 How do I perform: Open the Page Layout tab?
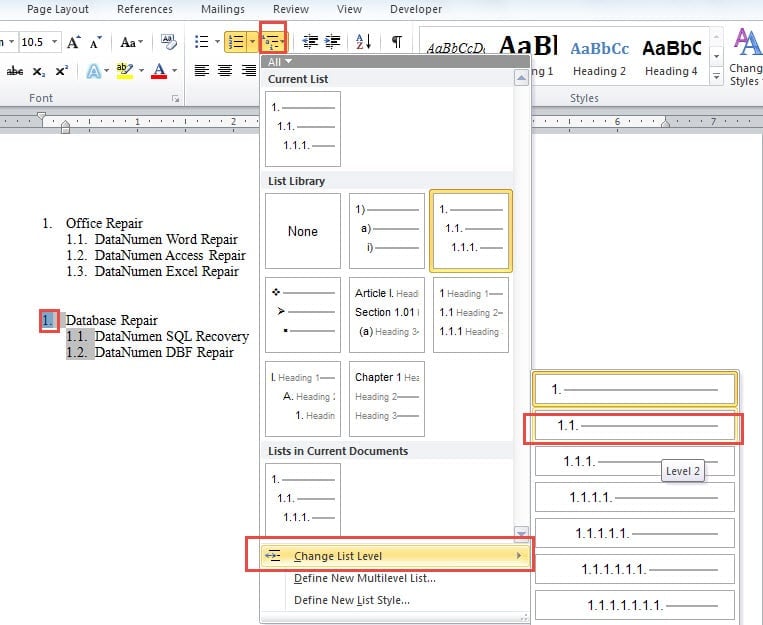58,9
